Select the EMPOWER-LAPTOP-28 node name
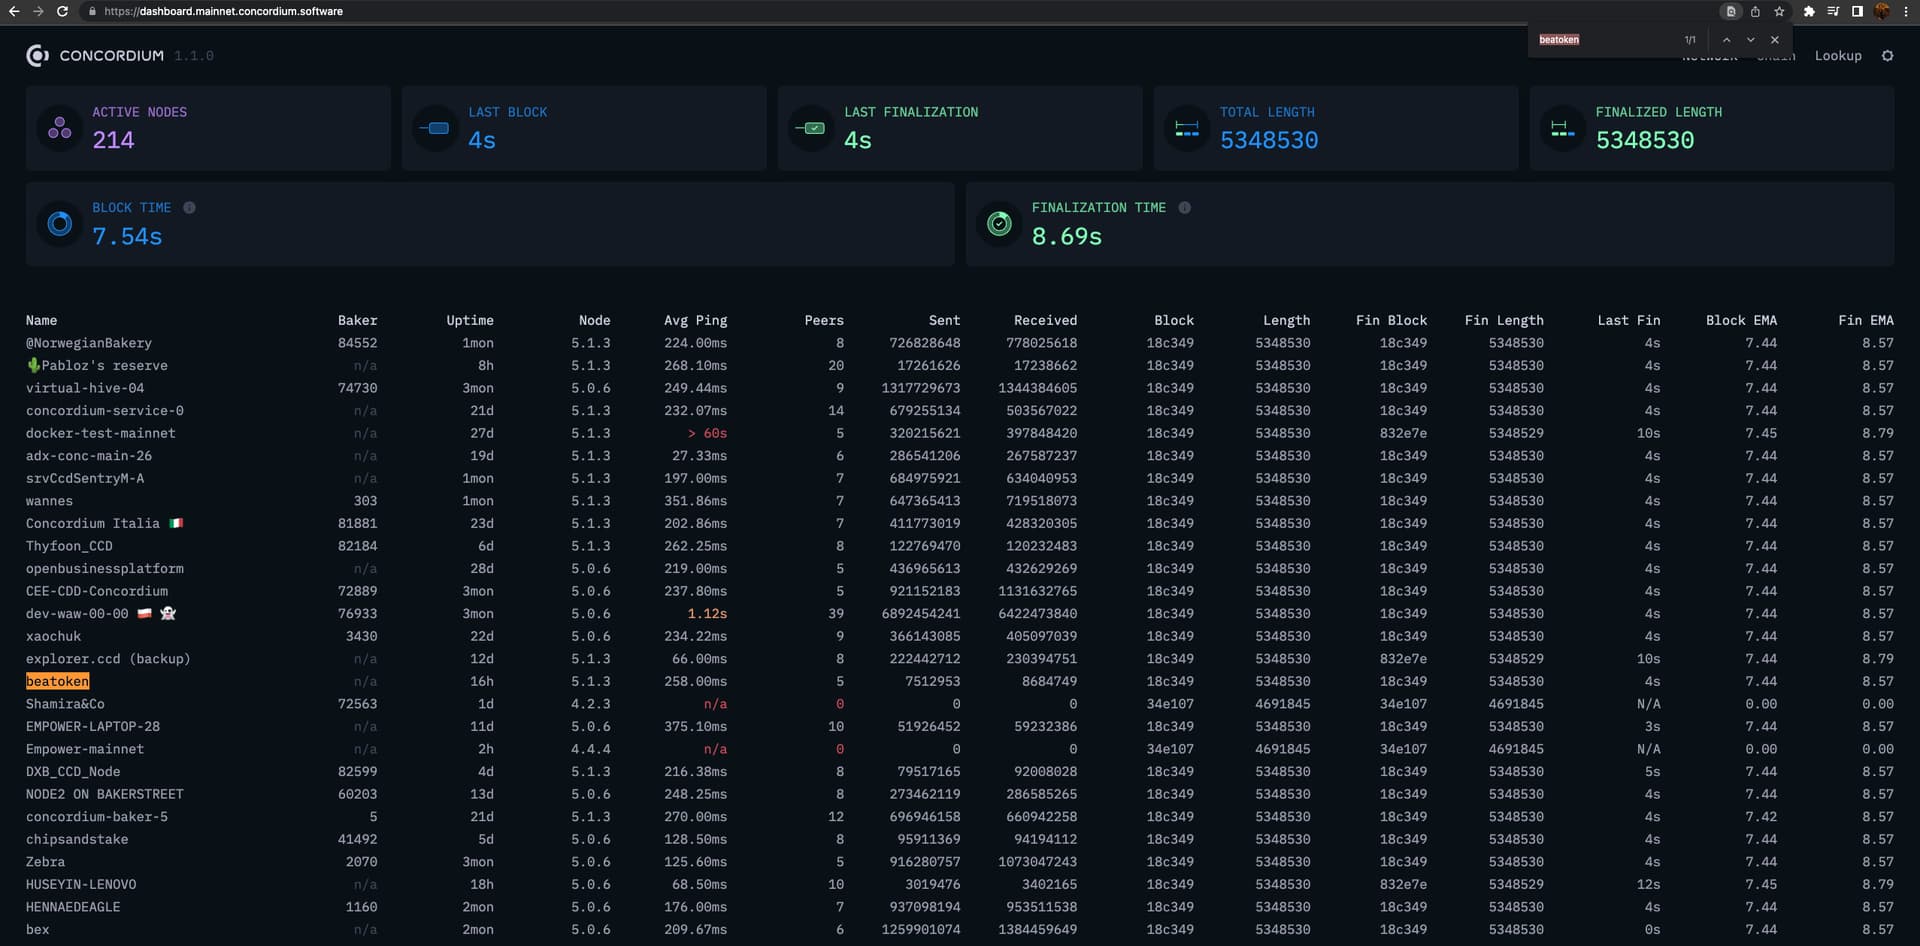Image resolution: width=1920 pixels, height=946 pixels. pyautogui.click(x=93, y=726)
